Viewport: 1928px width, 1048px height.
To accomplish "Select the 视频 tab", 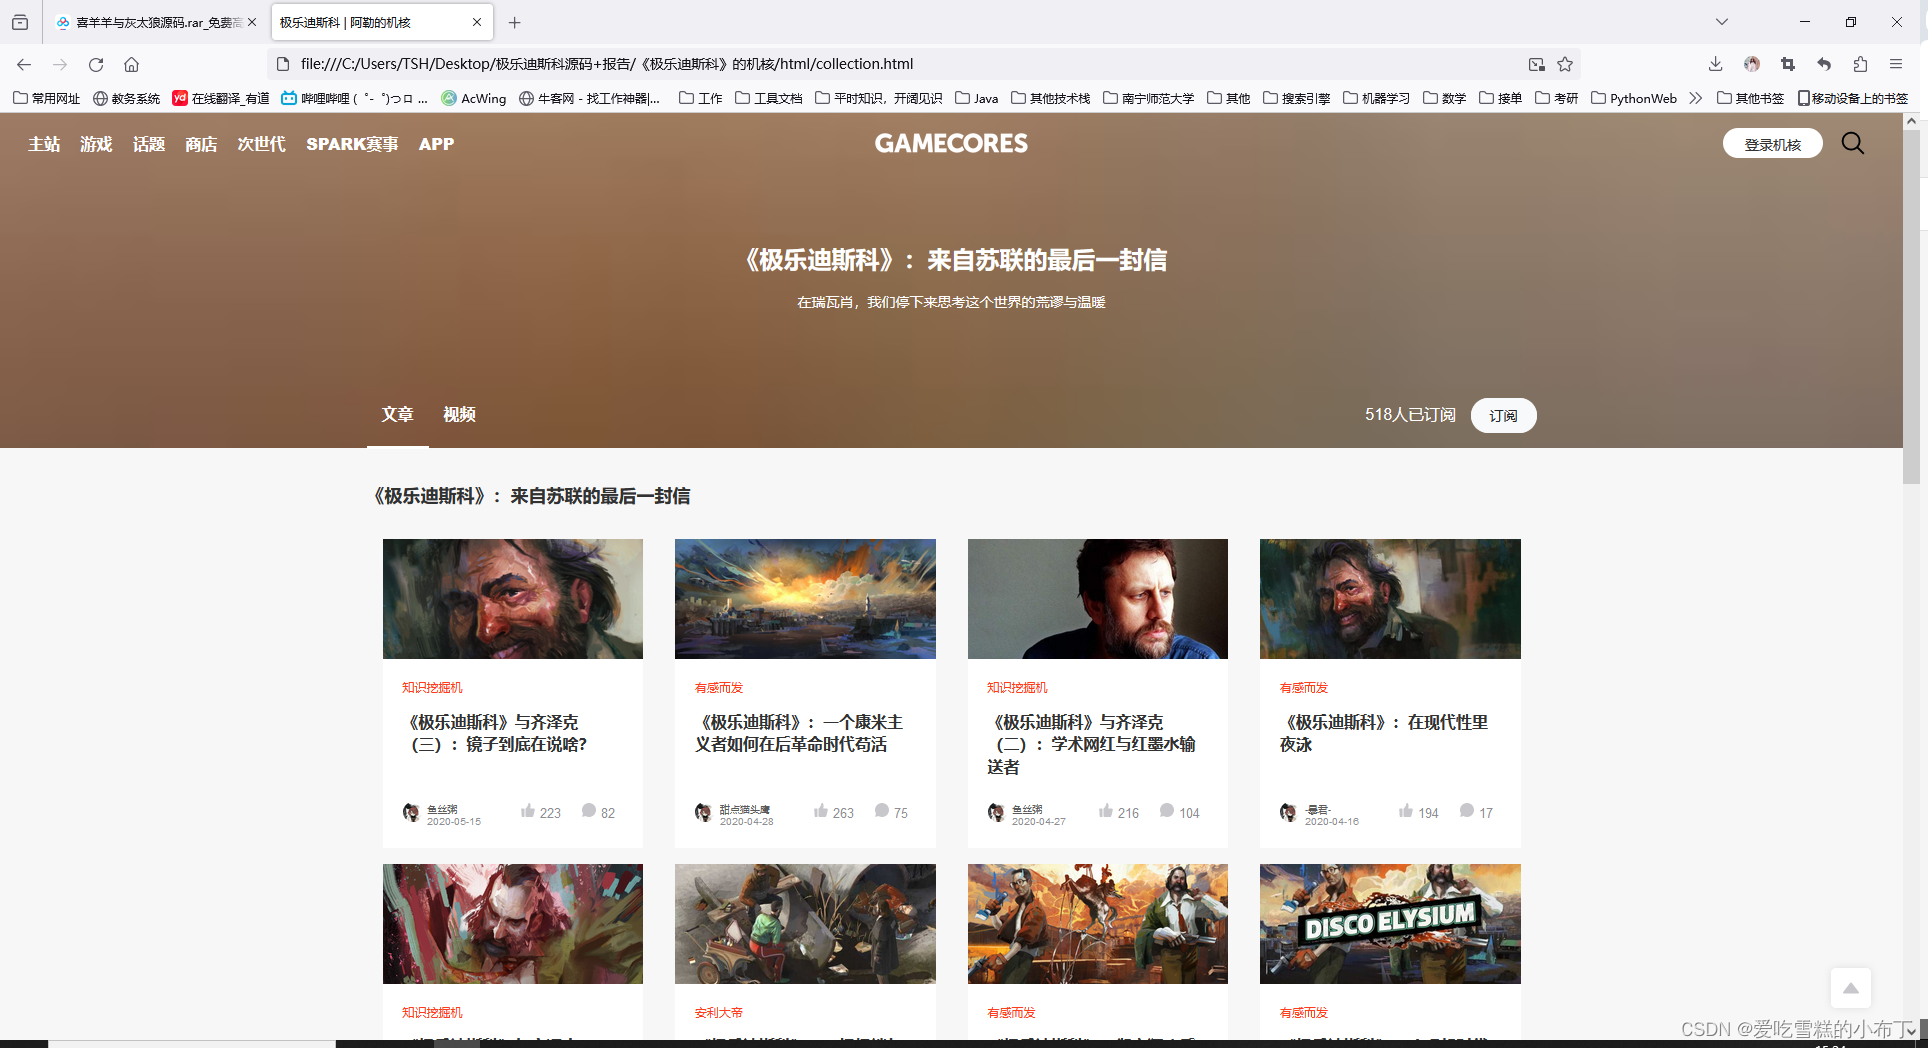I will coord(459,414).
